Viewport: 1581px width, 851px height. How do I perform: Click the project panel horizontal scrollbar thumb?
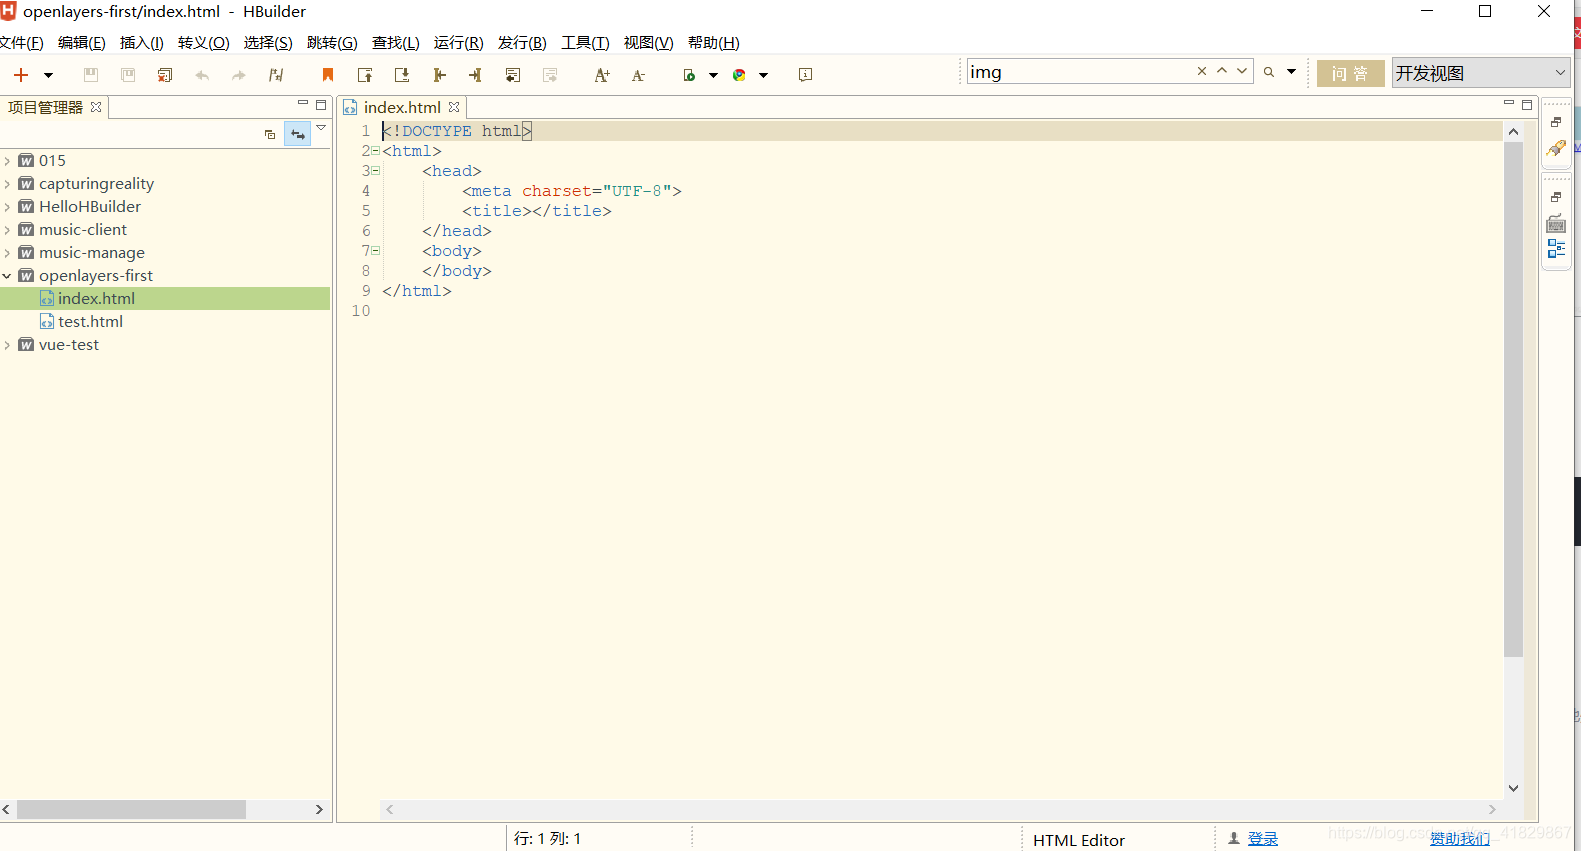(x=131, y=809)
